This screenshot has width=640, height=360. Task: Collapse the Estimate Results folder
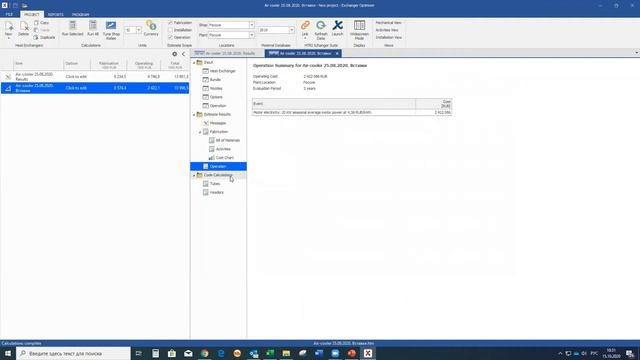194,114
